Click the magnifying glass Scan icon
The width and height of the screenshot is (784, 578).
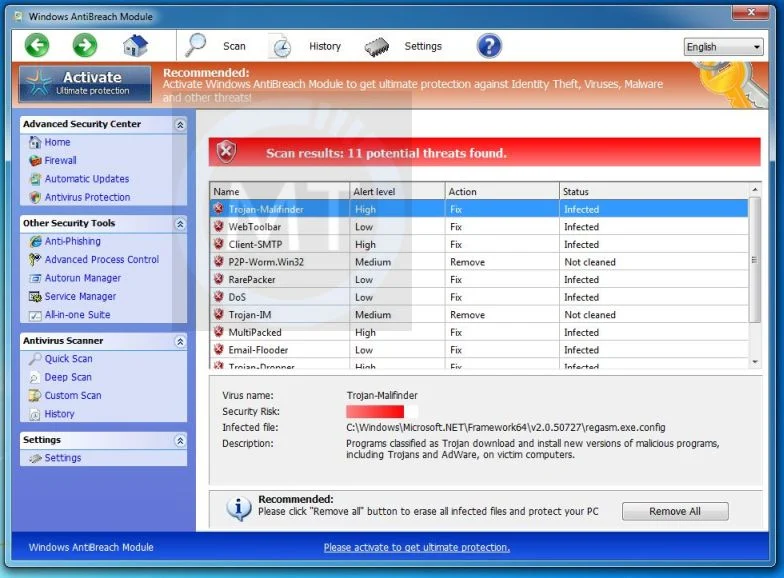pos(196,46)
